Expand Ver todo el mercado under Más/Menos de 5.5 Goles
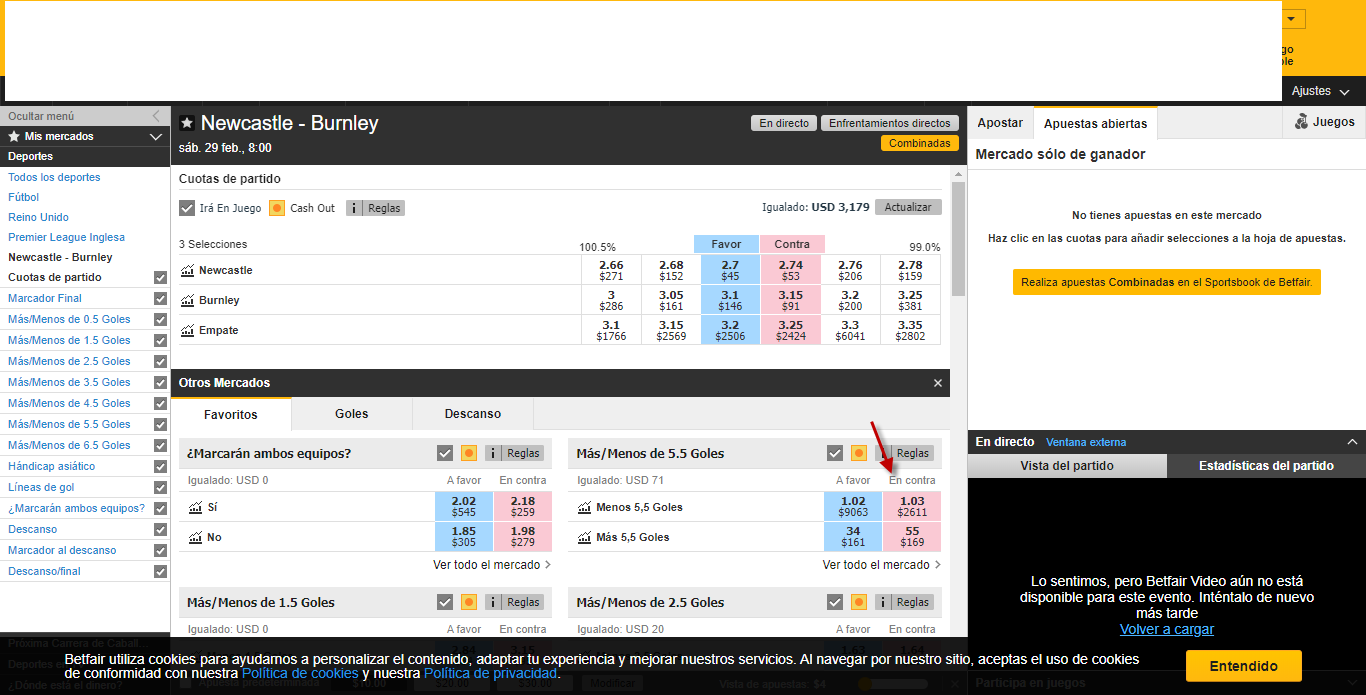1366x695 pixels. [x=882, y=565]
